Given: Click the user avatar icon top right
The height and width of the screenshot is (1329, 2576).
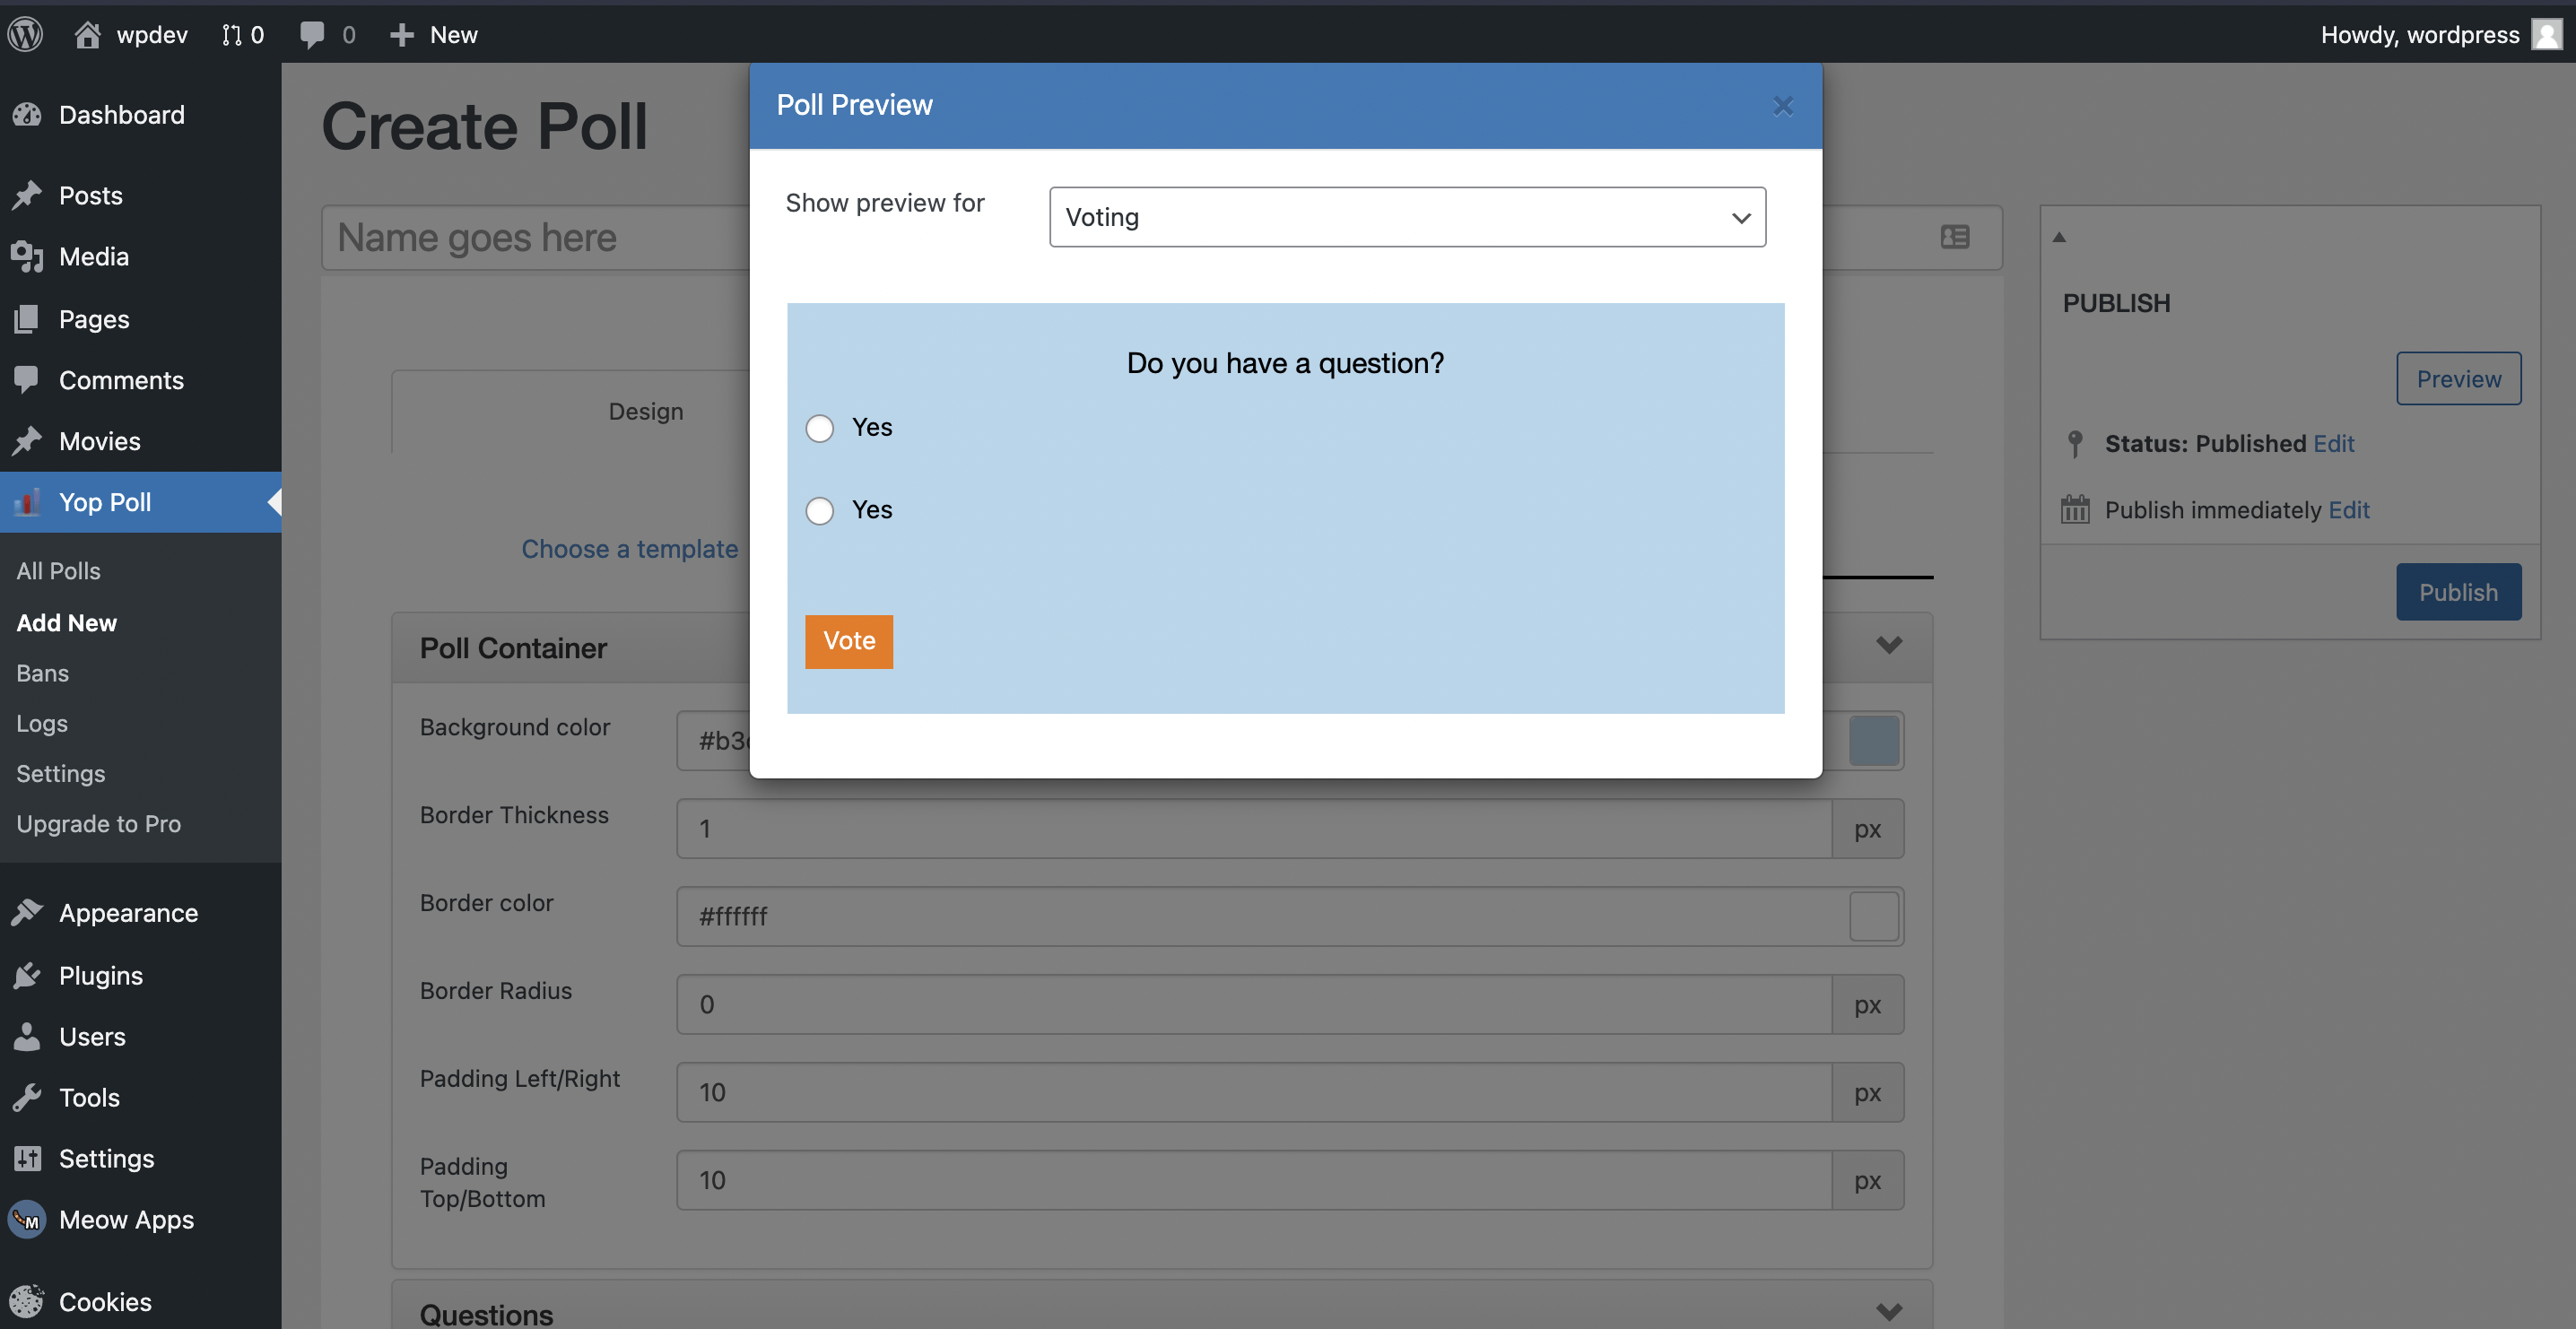Looking at the screenshot, I should coord(2546,34).
